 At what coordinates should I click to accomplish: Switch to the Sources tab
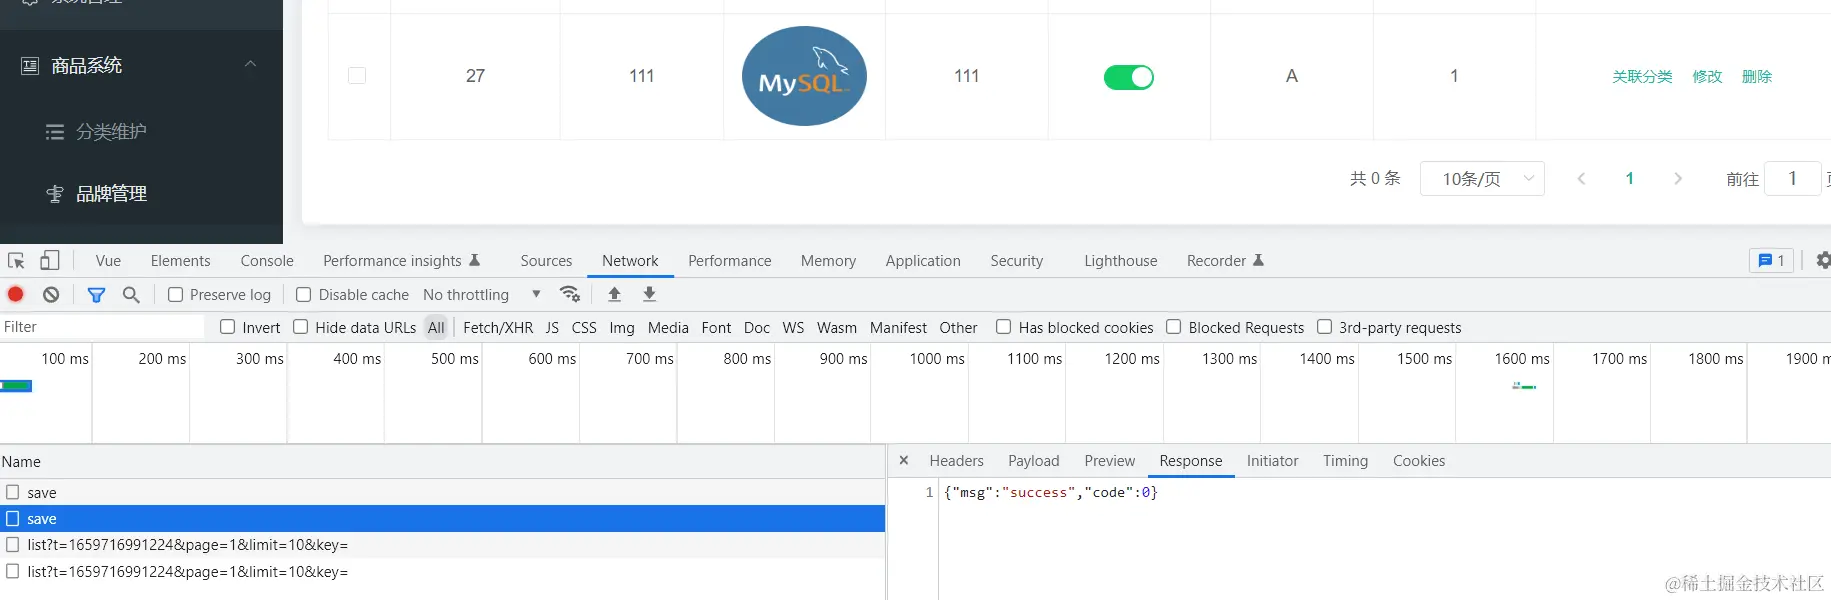546,261
